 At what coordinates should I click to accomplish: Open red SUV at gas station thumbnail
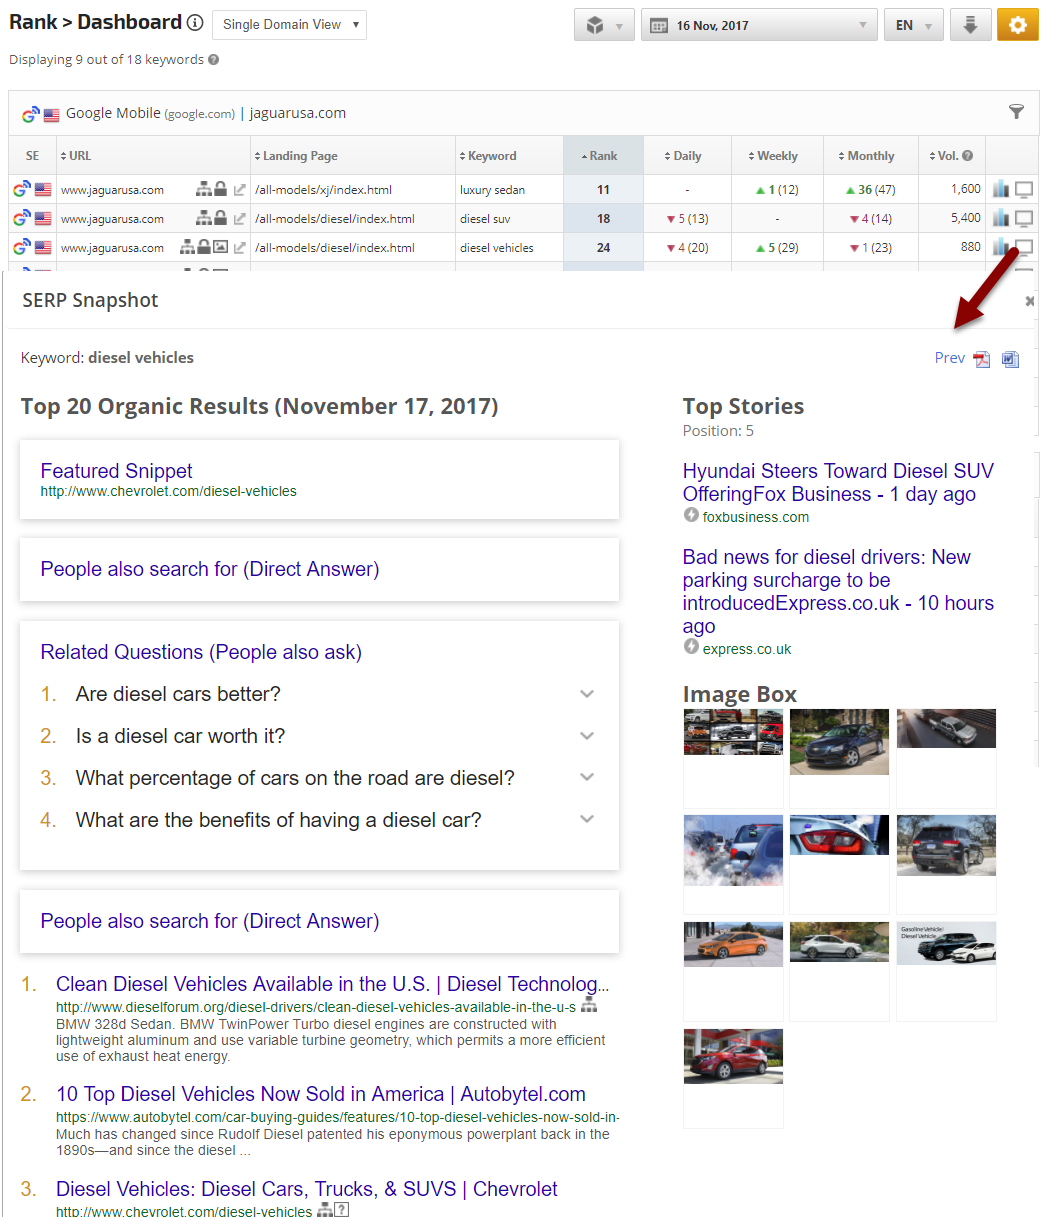[x=733, y=1056]
